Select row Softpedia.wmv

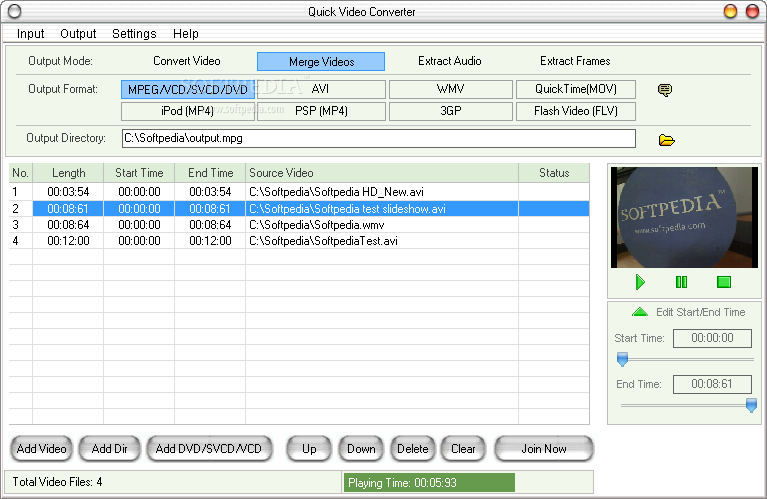[299, 225]
